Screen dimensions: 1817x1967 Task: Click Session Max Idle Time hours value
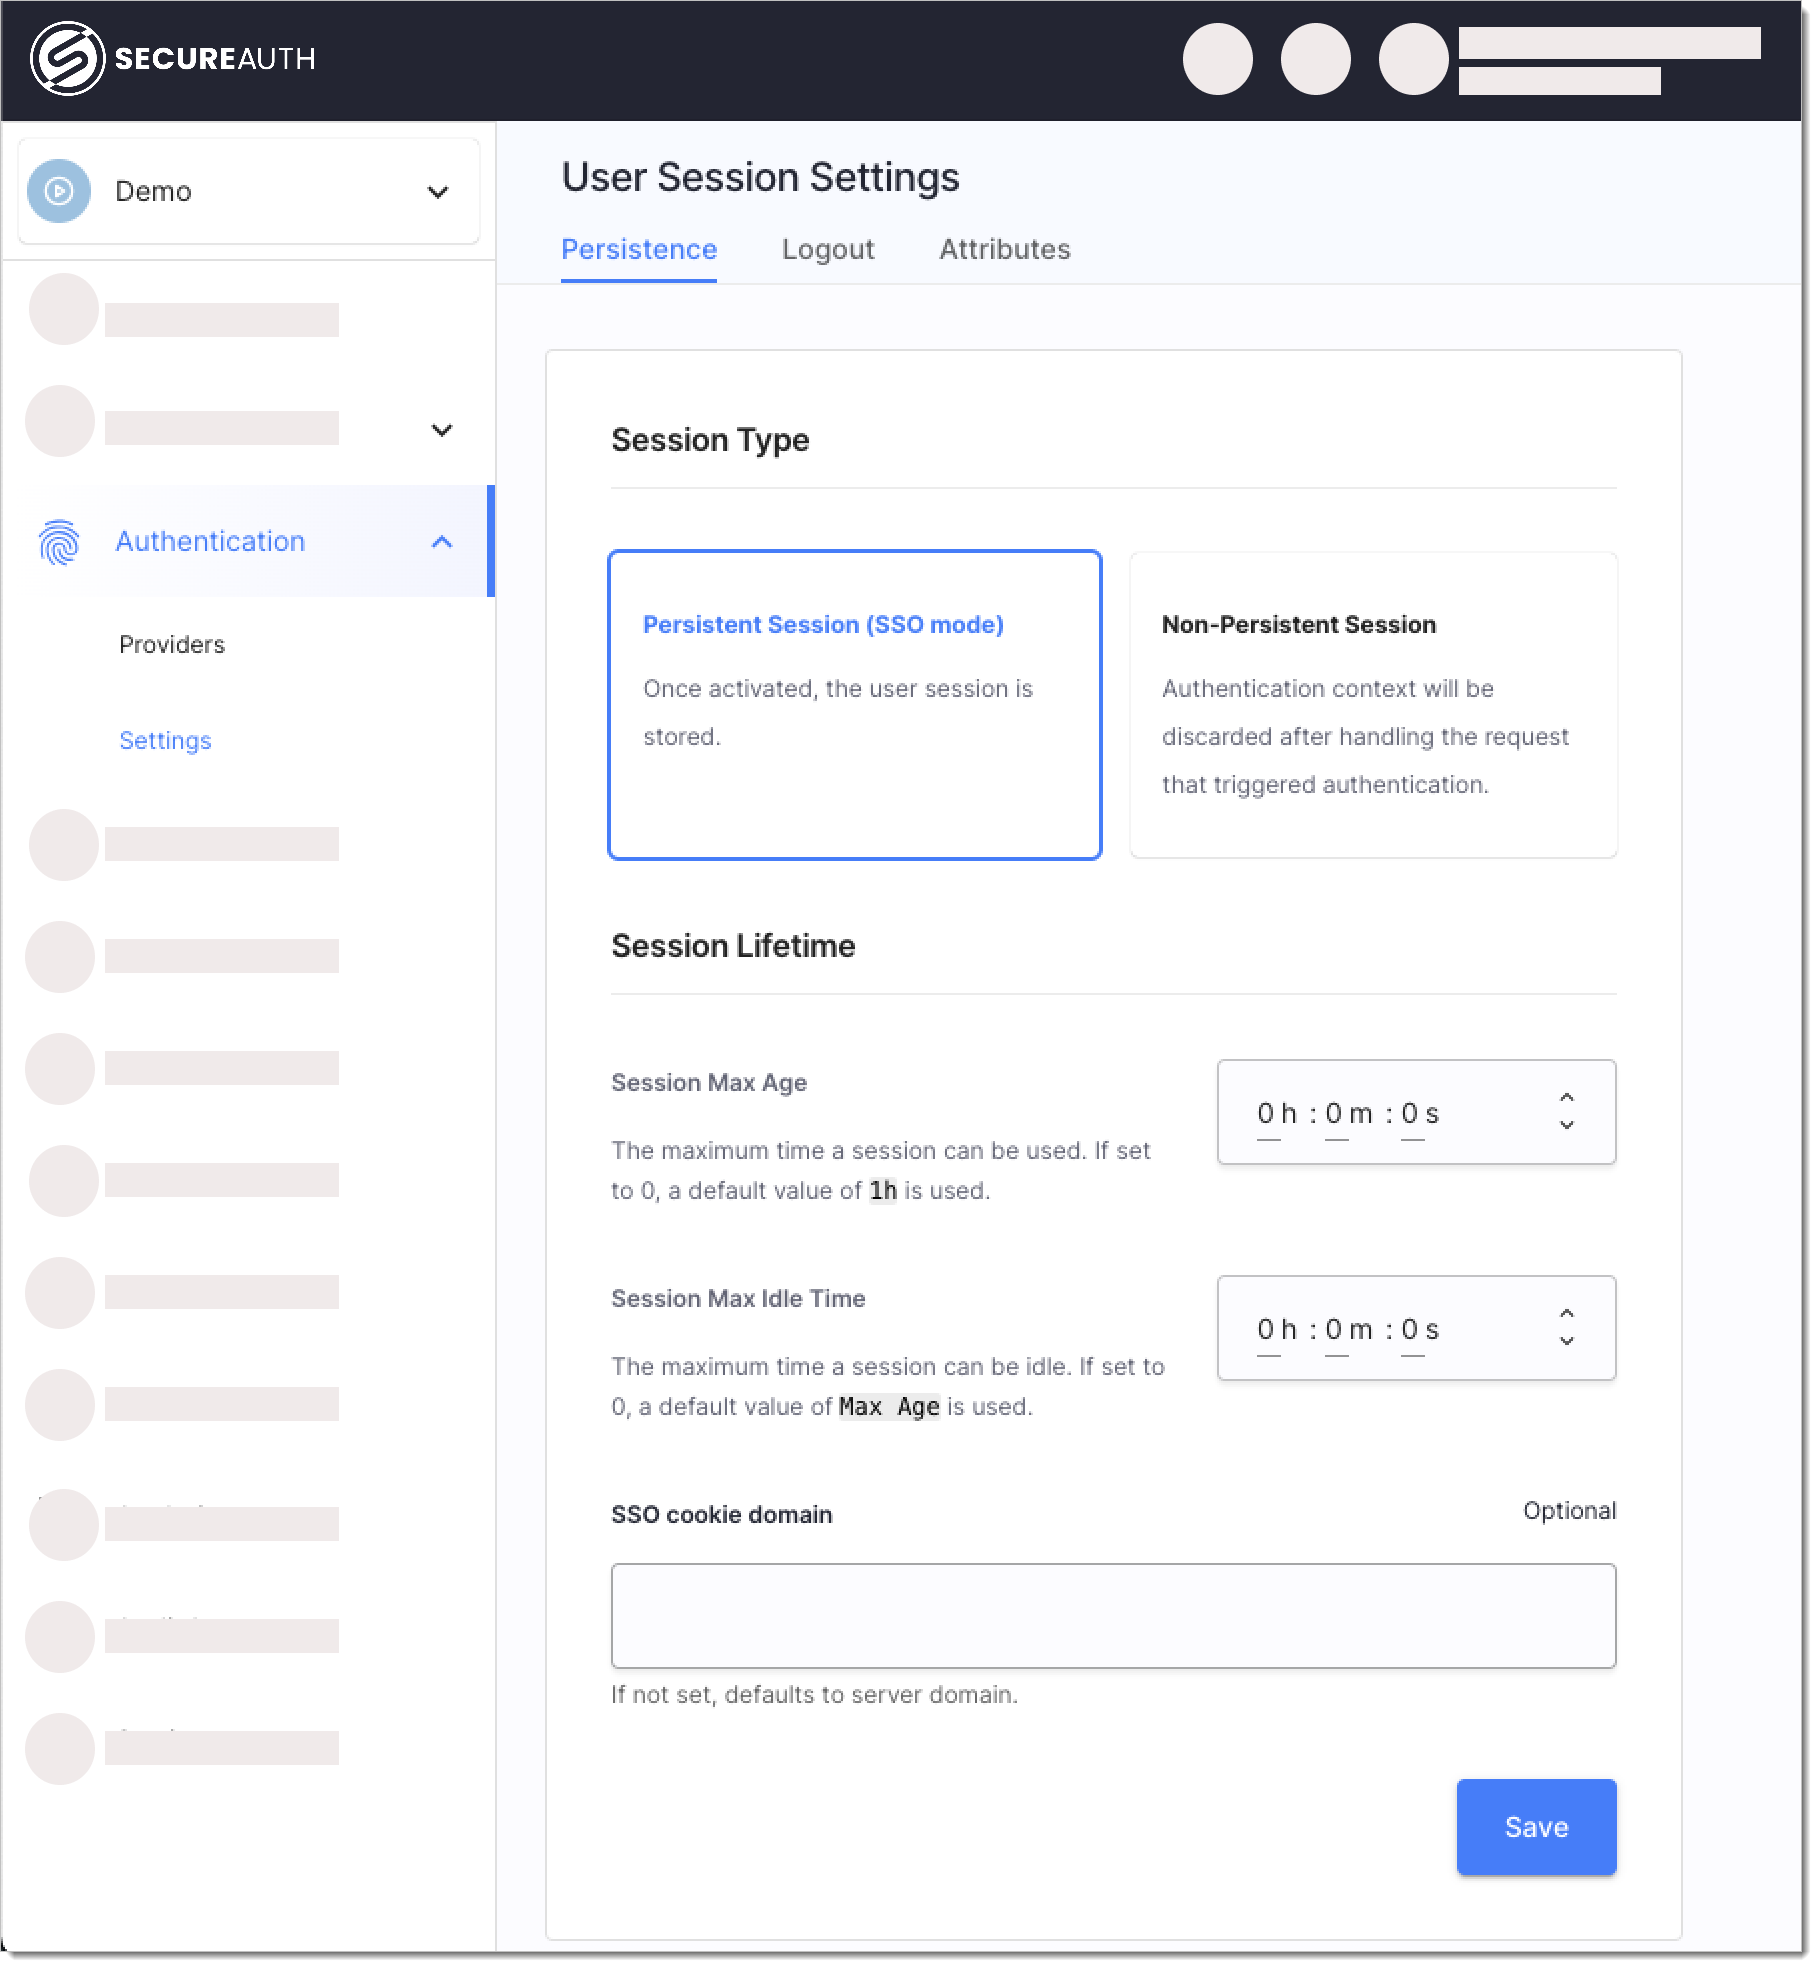coord(1267,1330)
